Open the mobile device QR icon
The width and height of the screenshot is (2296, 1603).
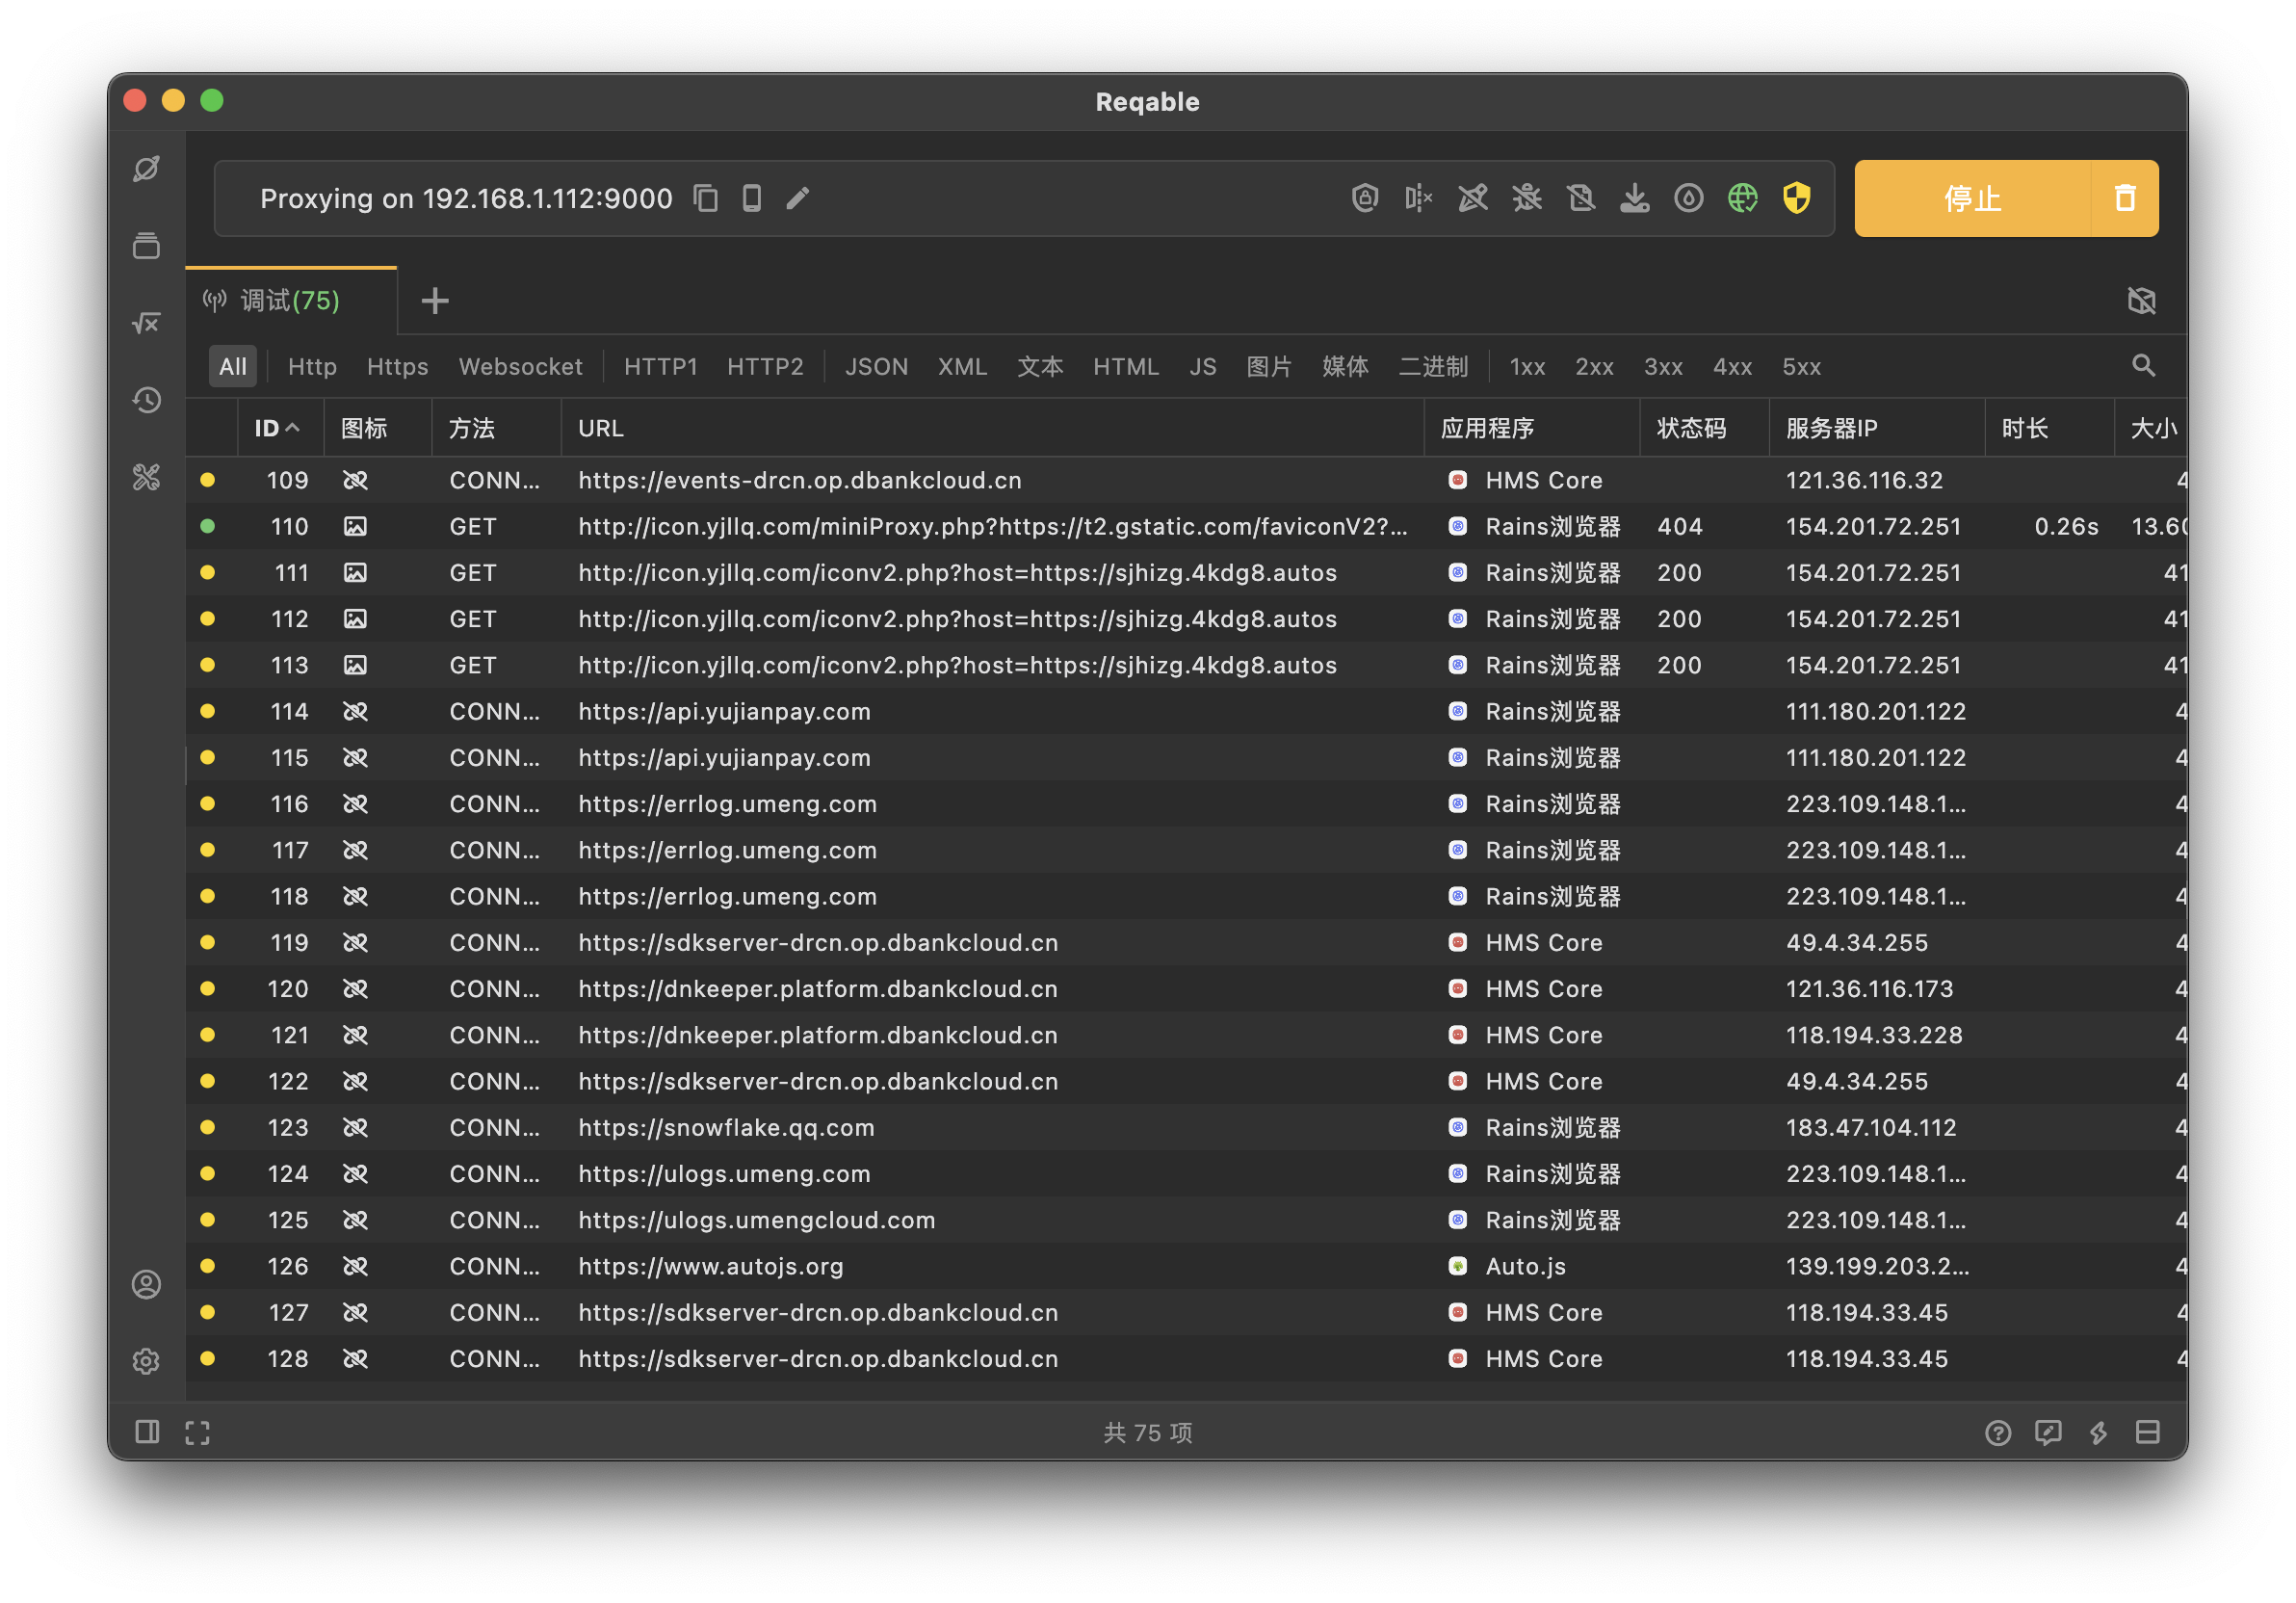click(752, 198)
